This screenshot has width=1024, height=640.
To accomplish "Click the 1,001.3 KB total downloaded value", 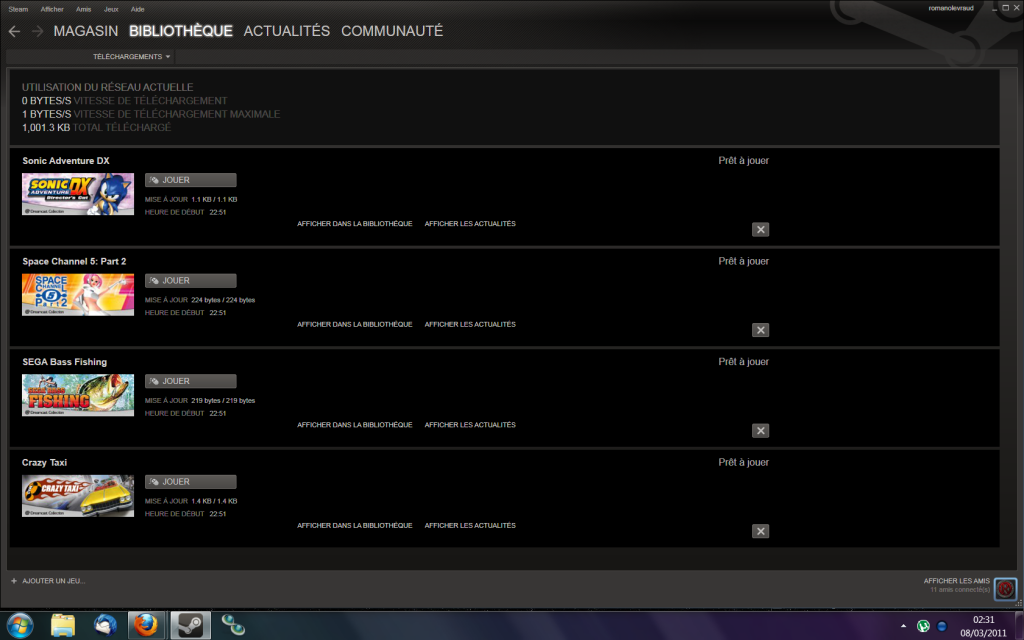I will point(46,127).
